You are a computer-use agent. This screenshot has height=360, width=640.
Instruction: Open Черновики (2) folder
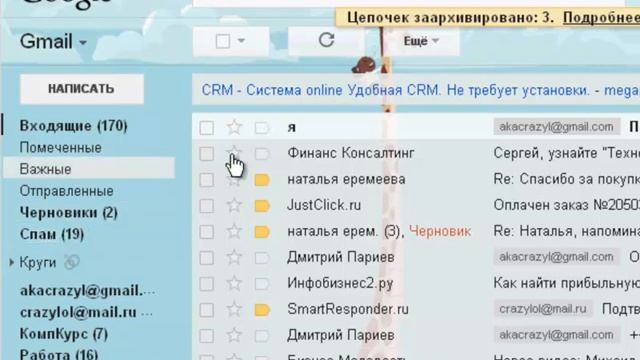(69, 212)
